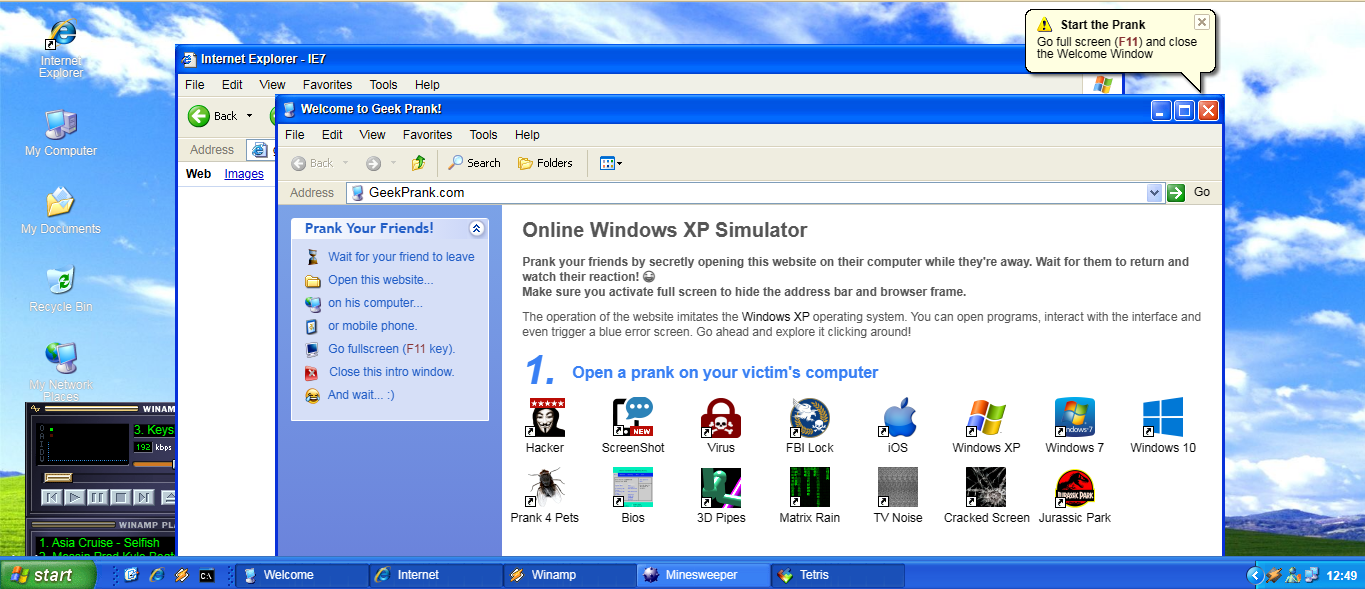Open the 3D Pipes screensaver icon
The image size is (1365, 589).
click(x=721, y=495)
